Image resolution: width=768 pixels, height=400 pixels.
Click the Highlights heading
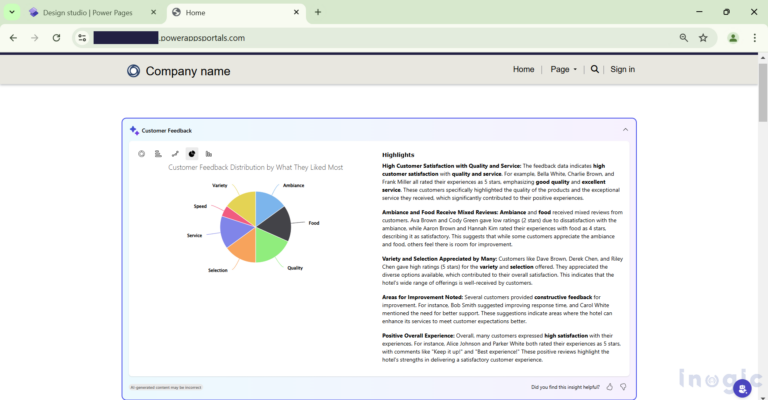398,155
